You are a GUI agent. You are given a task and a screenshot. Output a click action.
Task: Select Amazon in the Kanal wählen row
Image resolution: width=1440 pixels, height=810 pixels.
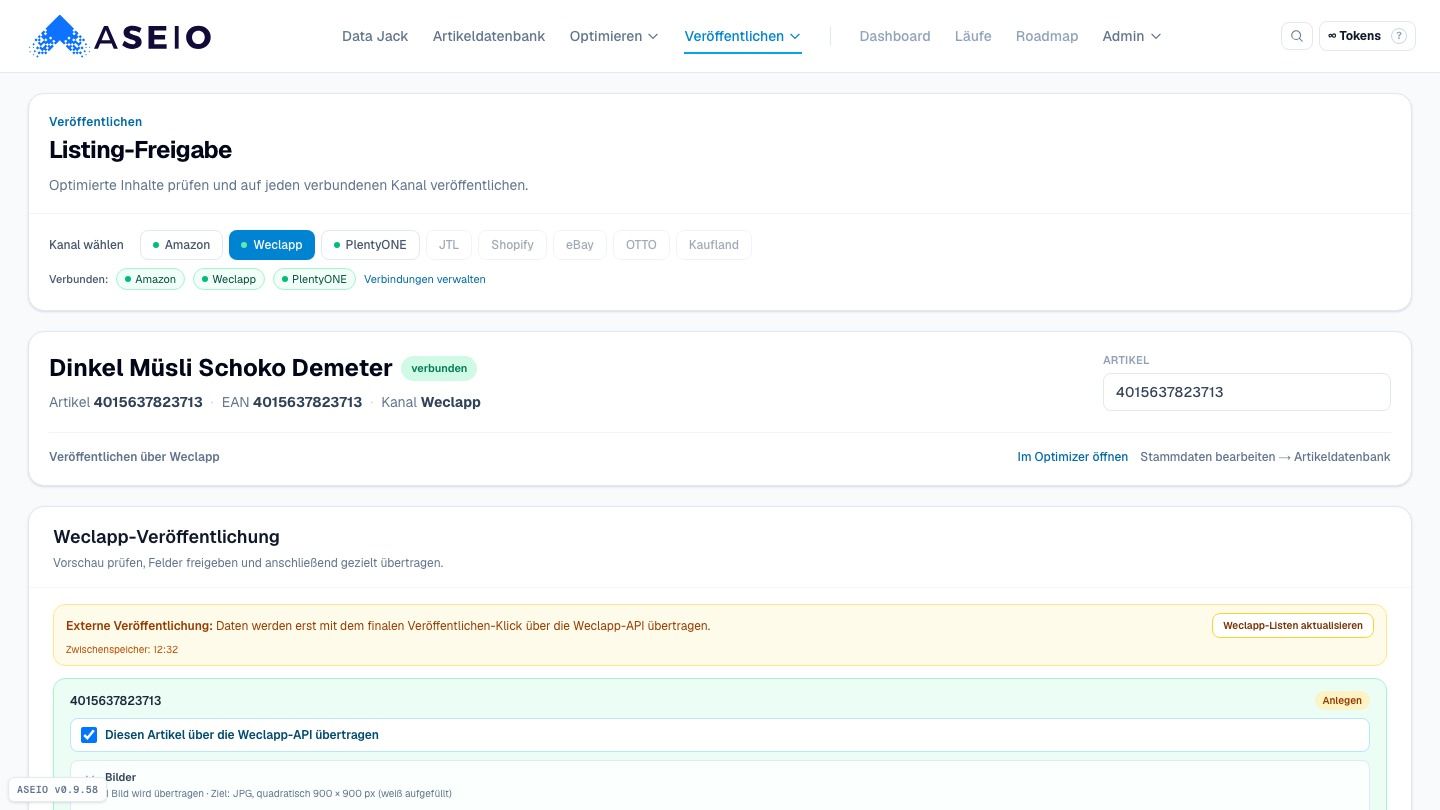click(x=181, y=245)
